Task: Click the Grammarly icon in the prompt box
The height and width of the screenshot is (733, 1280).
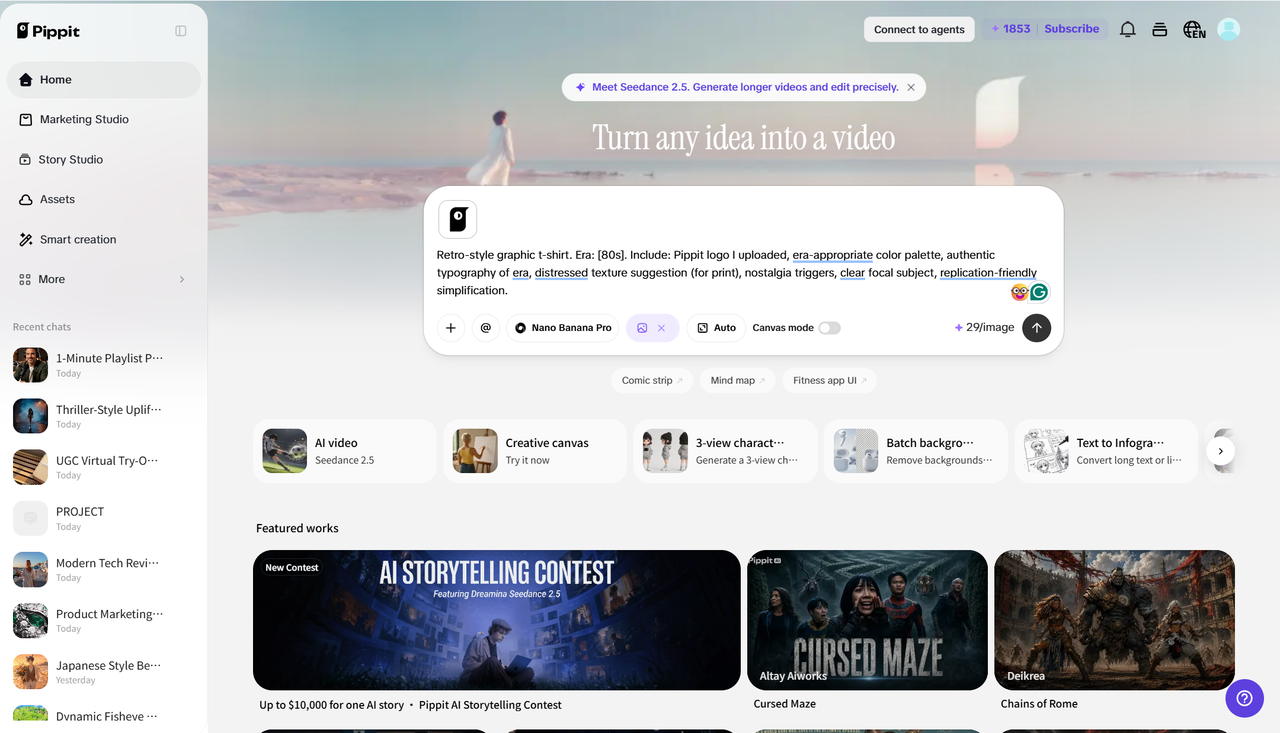Action: coord(1039,292)
